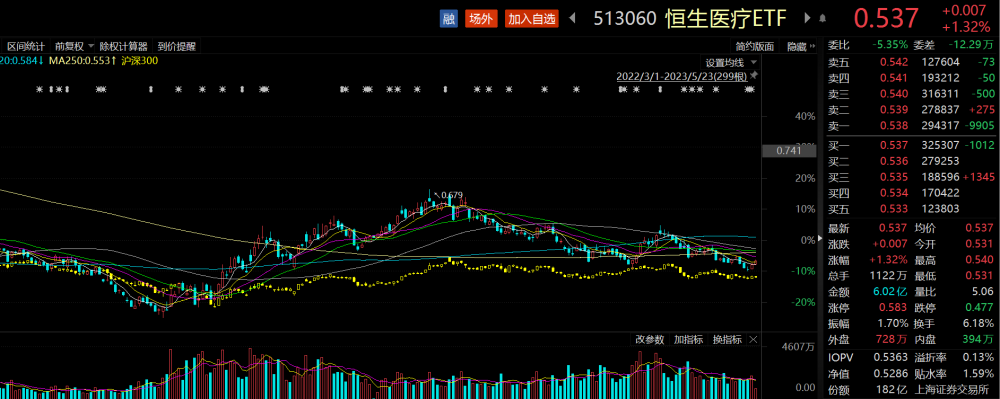Select the 买三 bid row at 0.535
The height and width of the screenshot is (399, 1000).
(912, 178)
